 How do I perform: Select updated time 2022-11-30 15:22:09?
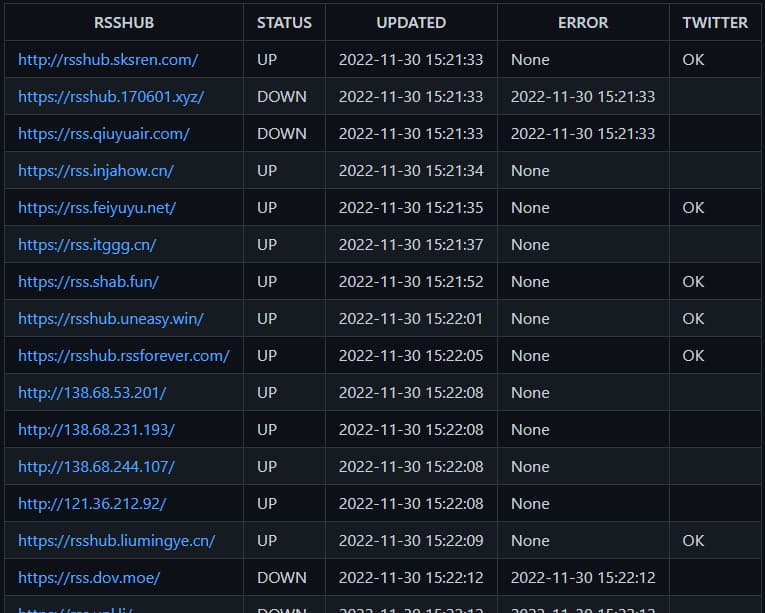pos(411,541)
